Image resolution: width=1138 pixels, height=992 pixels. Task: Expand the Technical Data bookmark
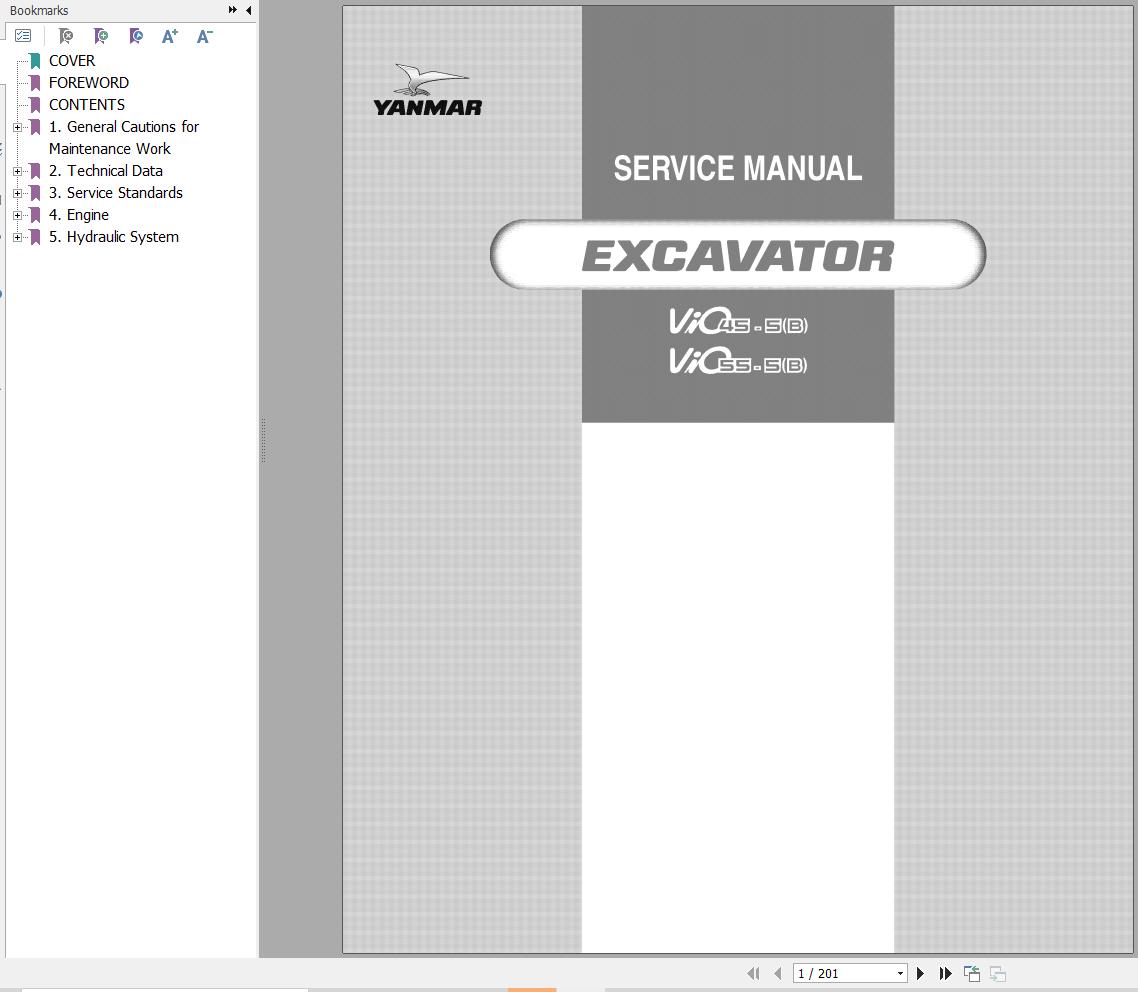point(17,172)
